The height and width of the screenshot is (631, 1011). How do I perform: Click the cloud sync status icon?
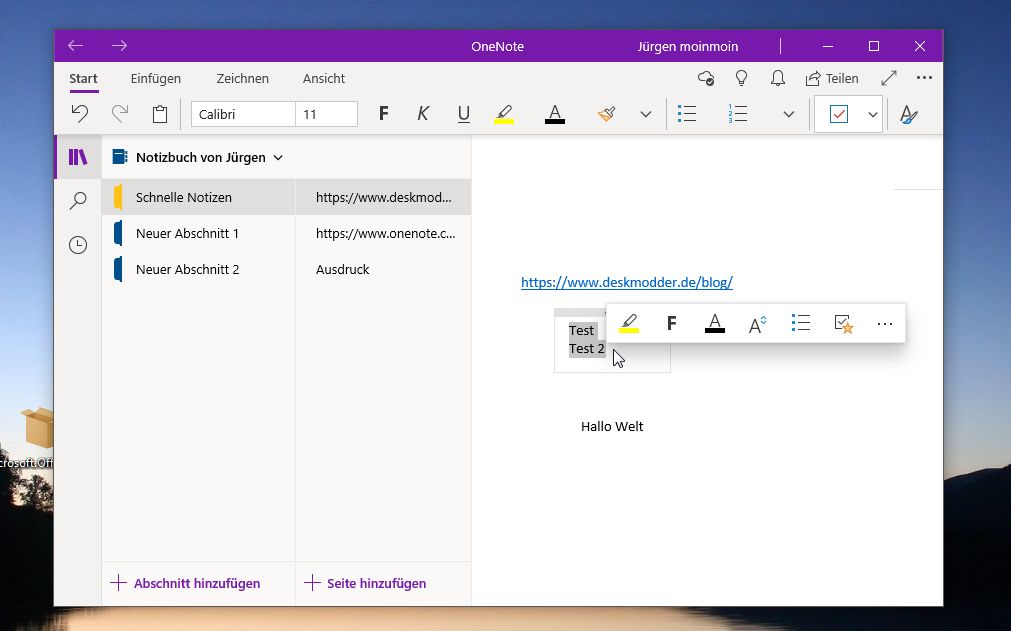(x=706, y=79)
